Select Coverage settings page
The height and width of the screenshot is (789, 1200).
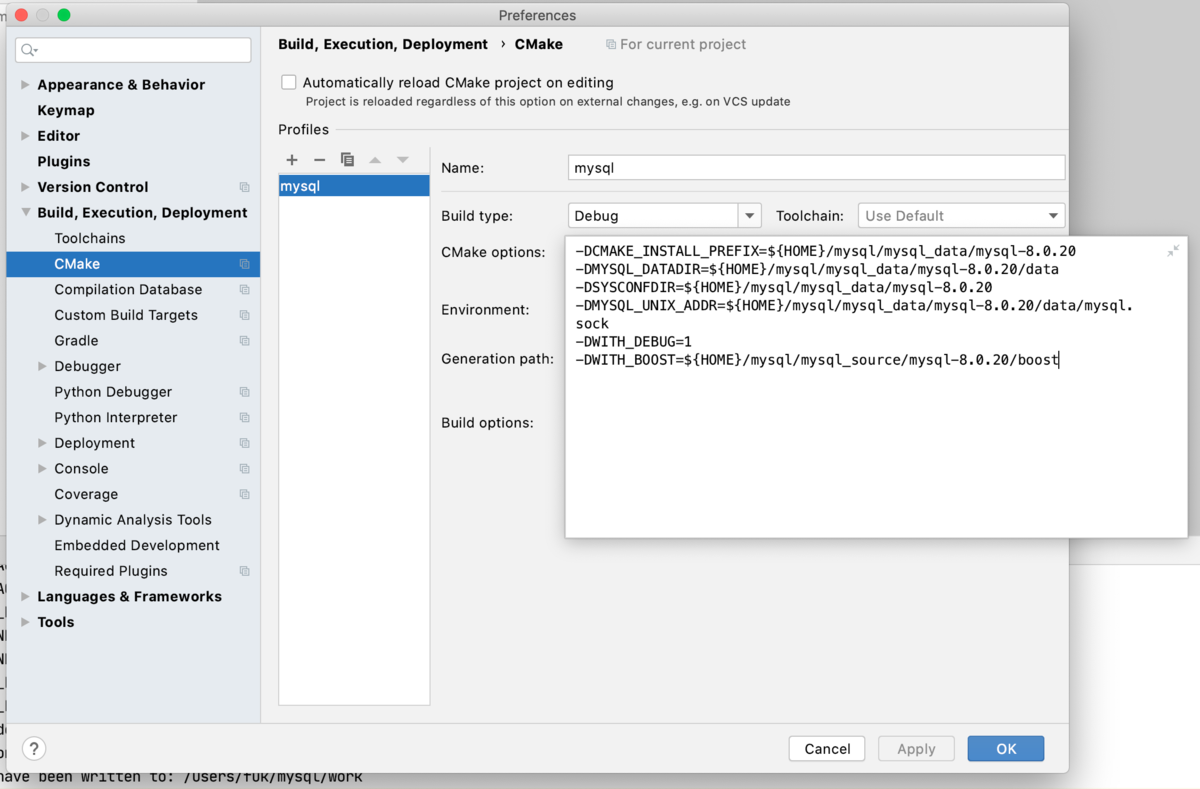[86, 494]
